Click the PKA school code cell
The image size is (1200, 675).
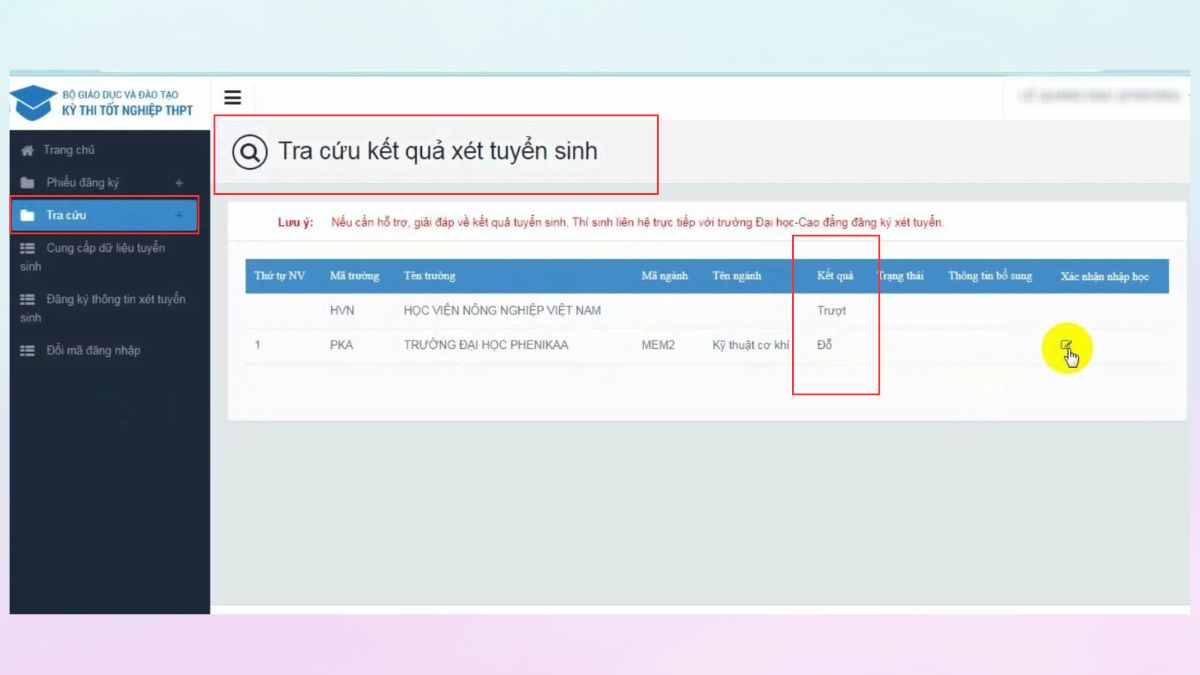341,345
